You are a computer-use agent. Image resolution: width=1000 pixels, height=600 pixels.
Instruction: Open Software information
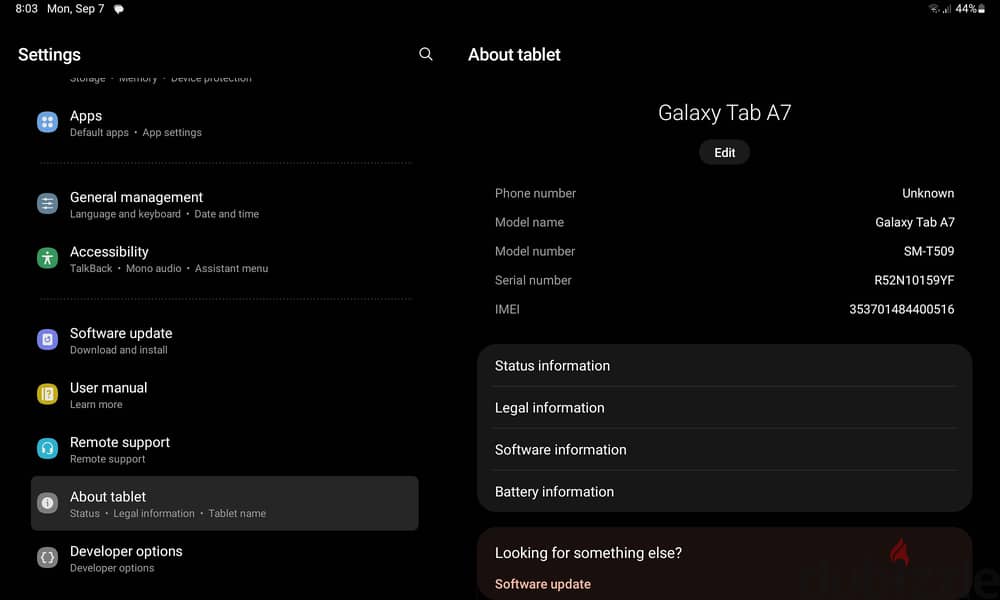coord(724,450)
